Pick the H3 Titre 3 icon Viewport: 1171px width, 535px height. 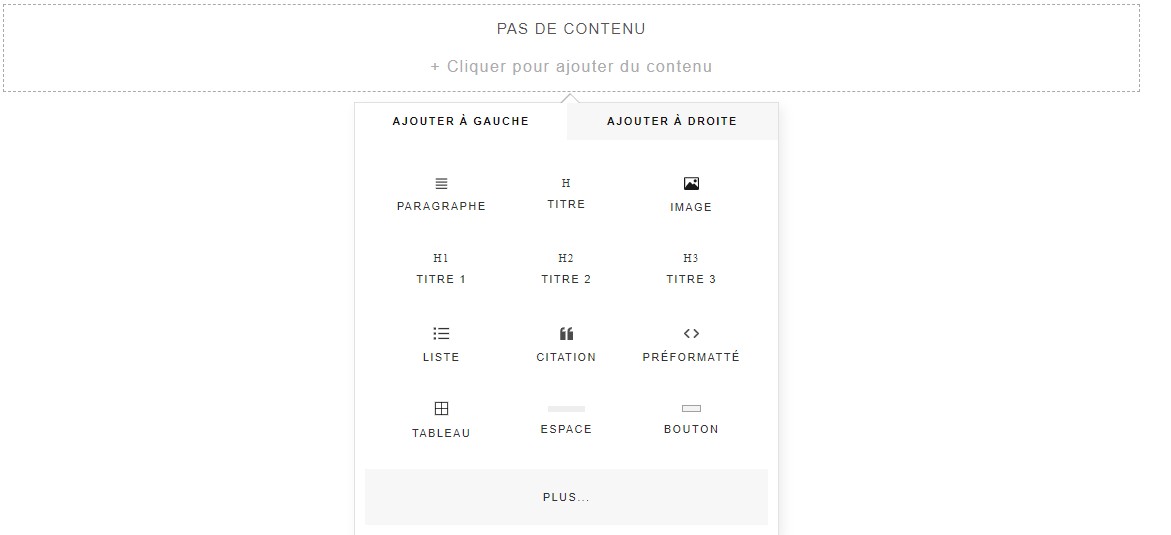(691, 258)
